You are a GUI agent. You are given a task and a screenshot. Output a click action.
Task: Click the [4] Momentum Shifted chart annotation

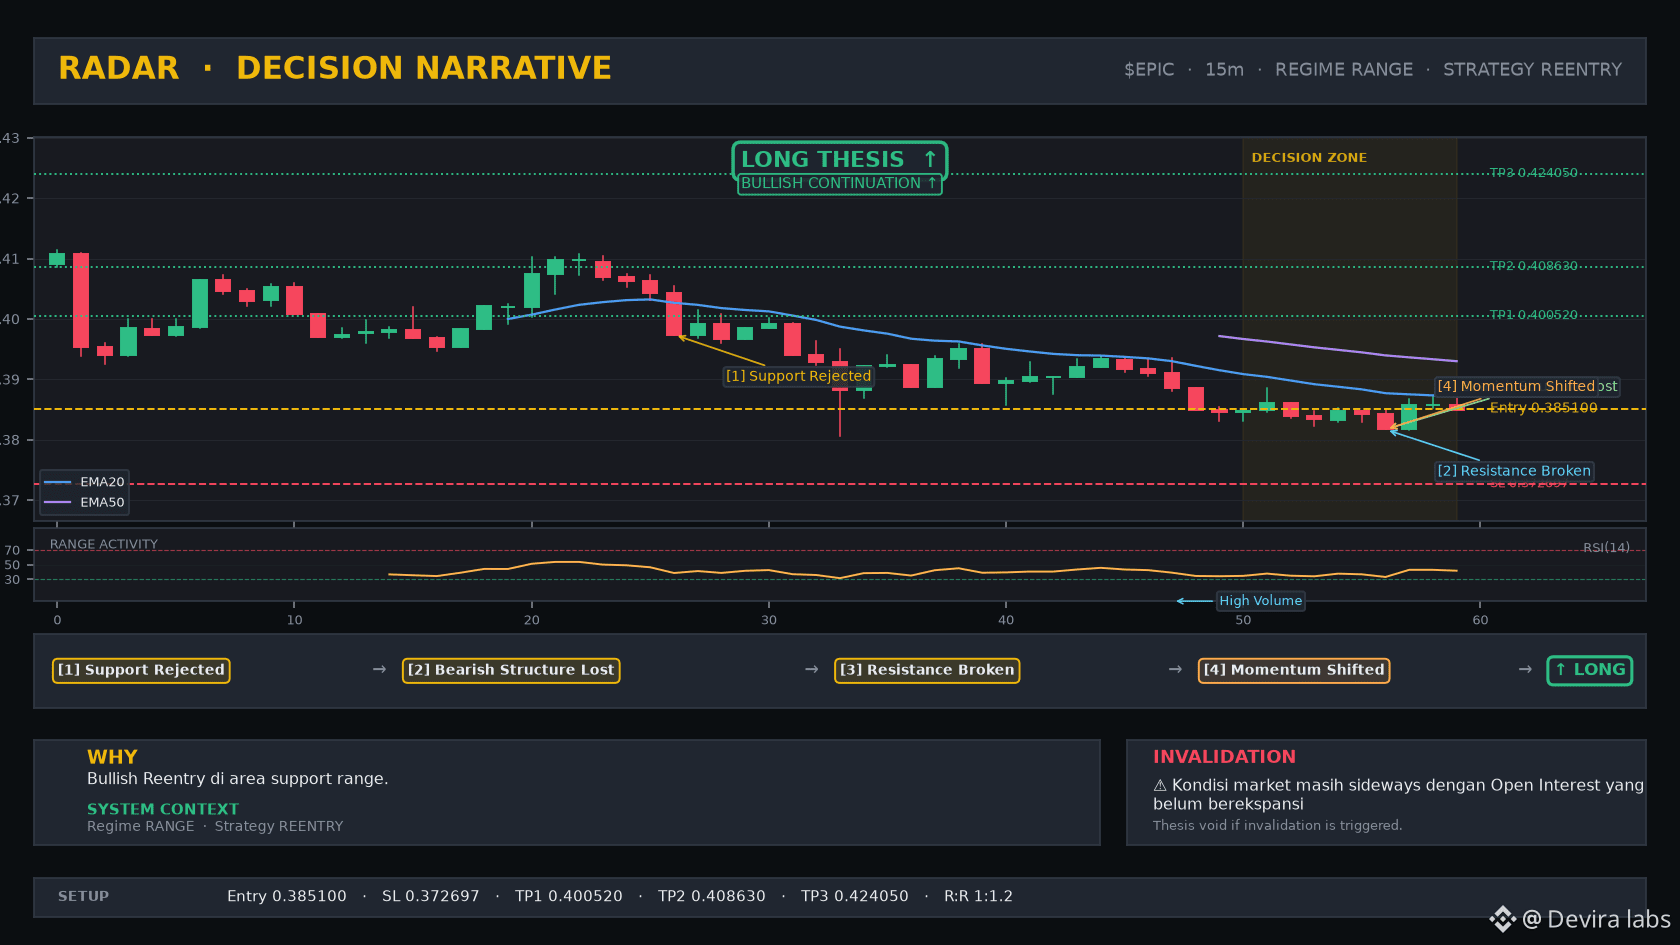tap(1516, 386)
